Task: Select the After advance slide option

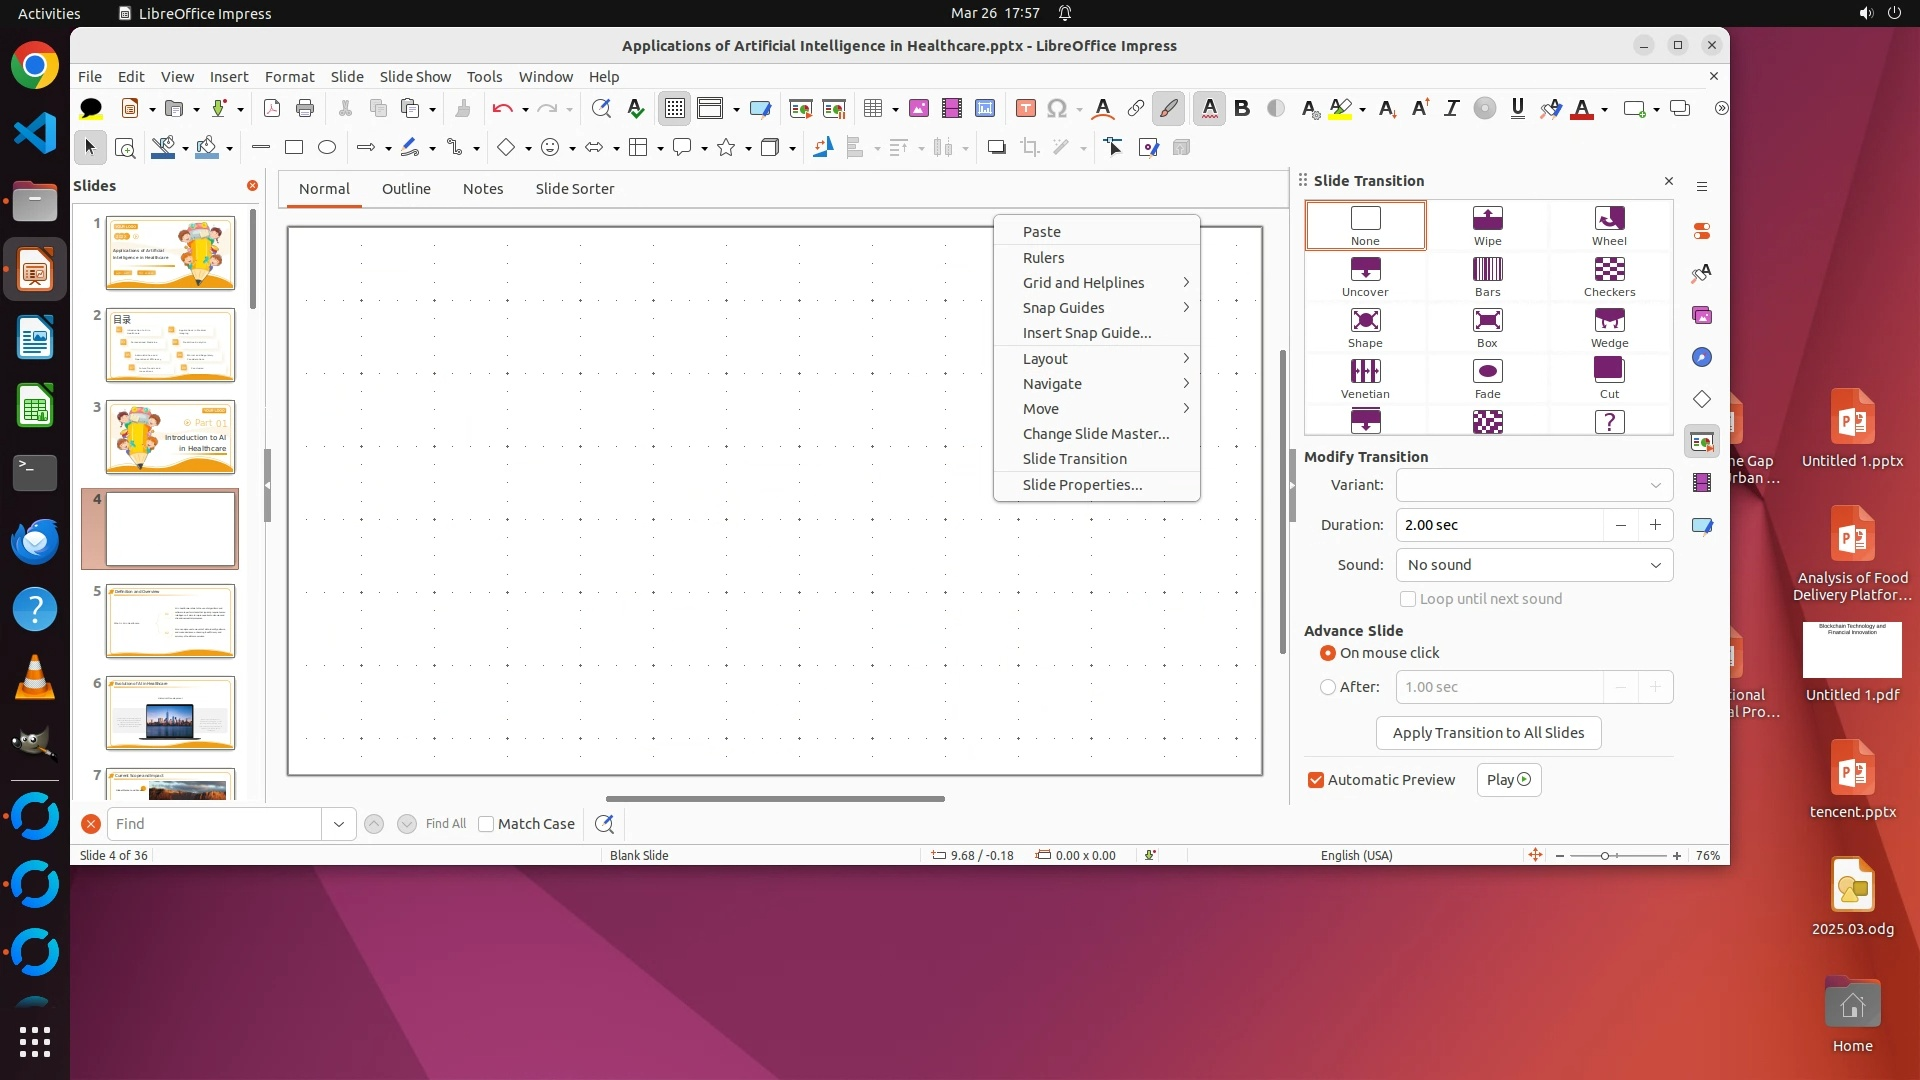Action: click(x=1328, y=687)
